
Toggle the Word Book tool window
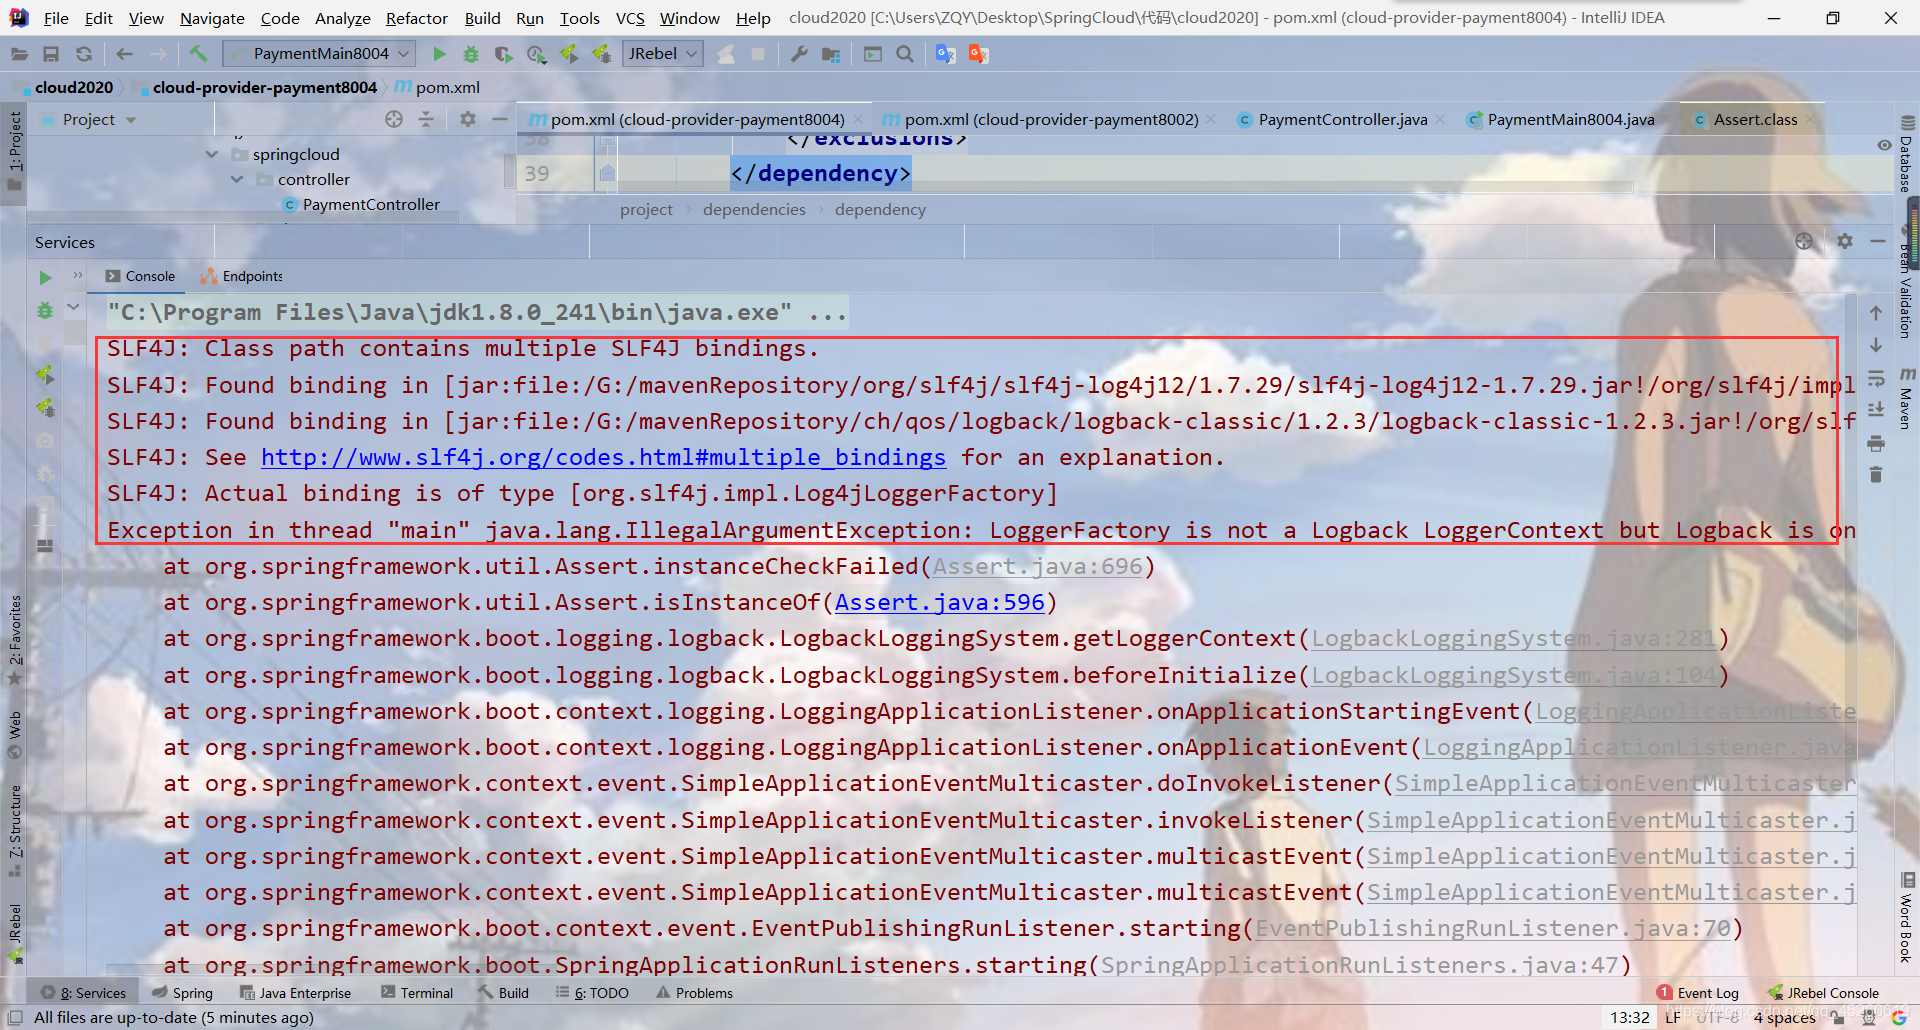1906,918
